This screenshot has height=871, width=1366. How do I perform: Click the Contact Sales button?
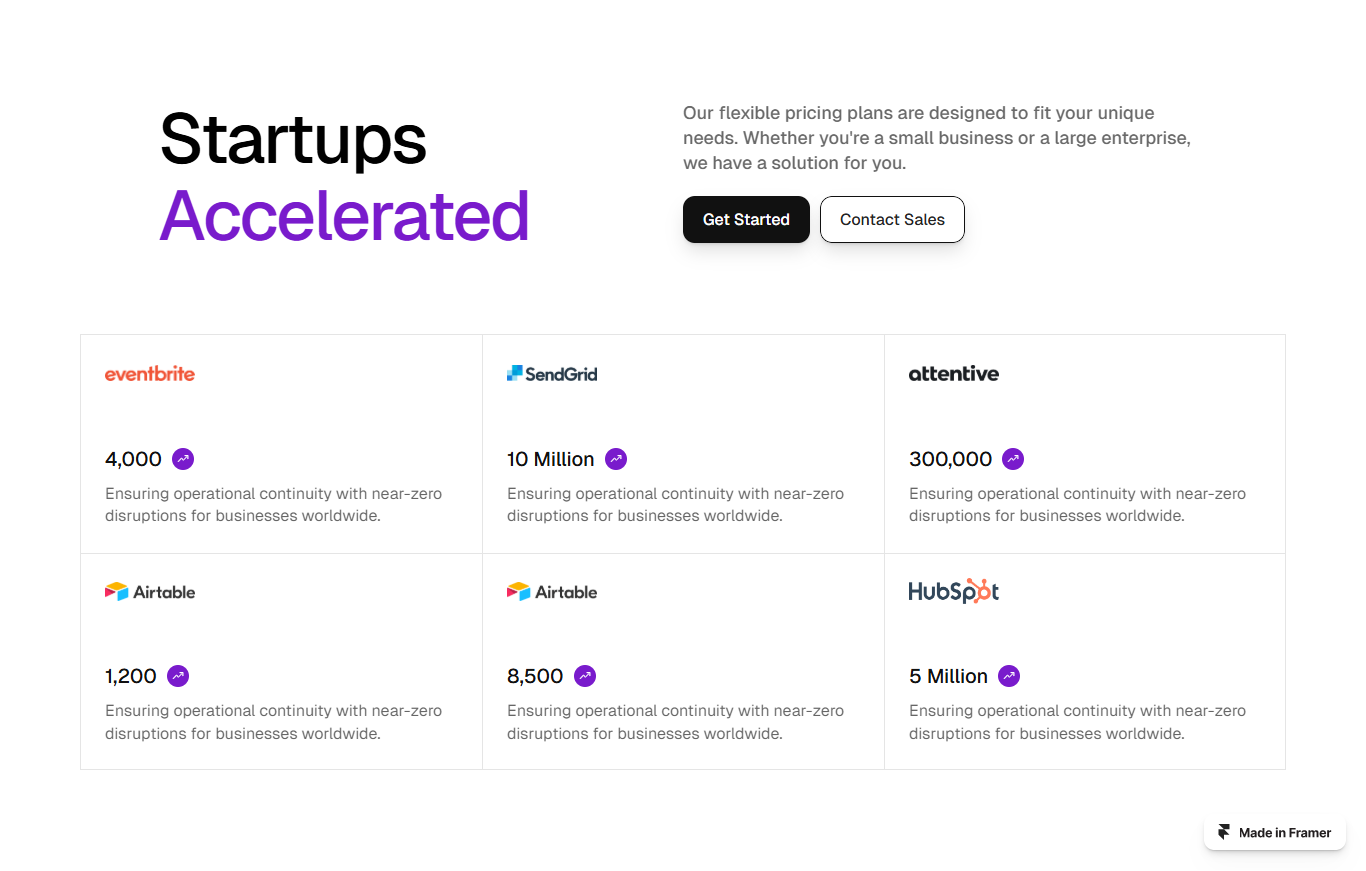pos(892,219)
